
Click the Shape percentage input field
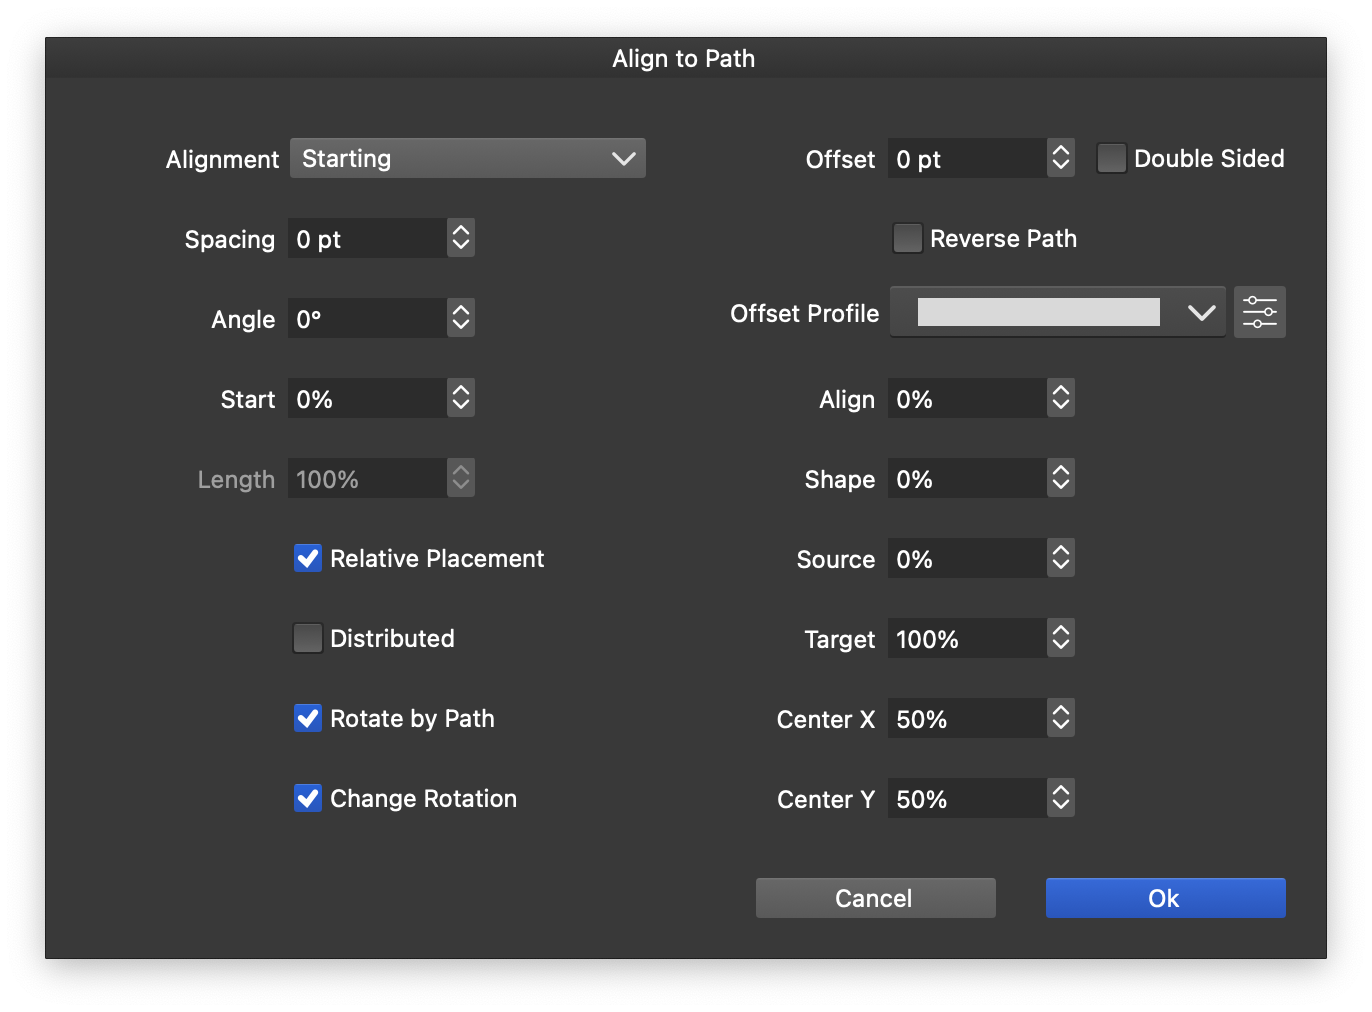click(x=966, y=479)
